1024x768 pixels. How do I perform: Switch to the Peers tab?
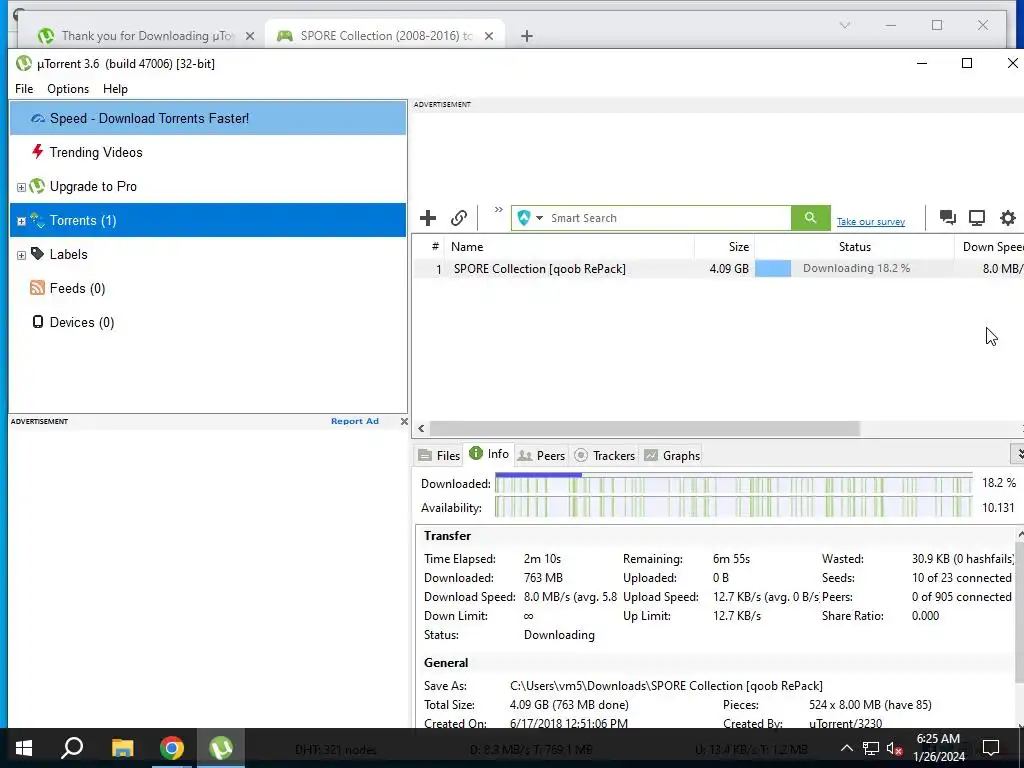click(x=541, y=455)
